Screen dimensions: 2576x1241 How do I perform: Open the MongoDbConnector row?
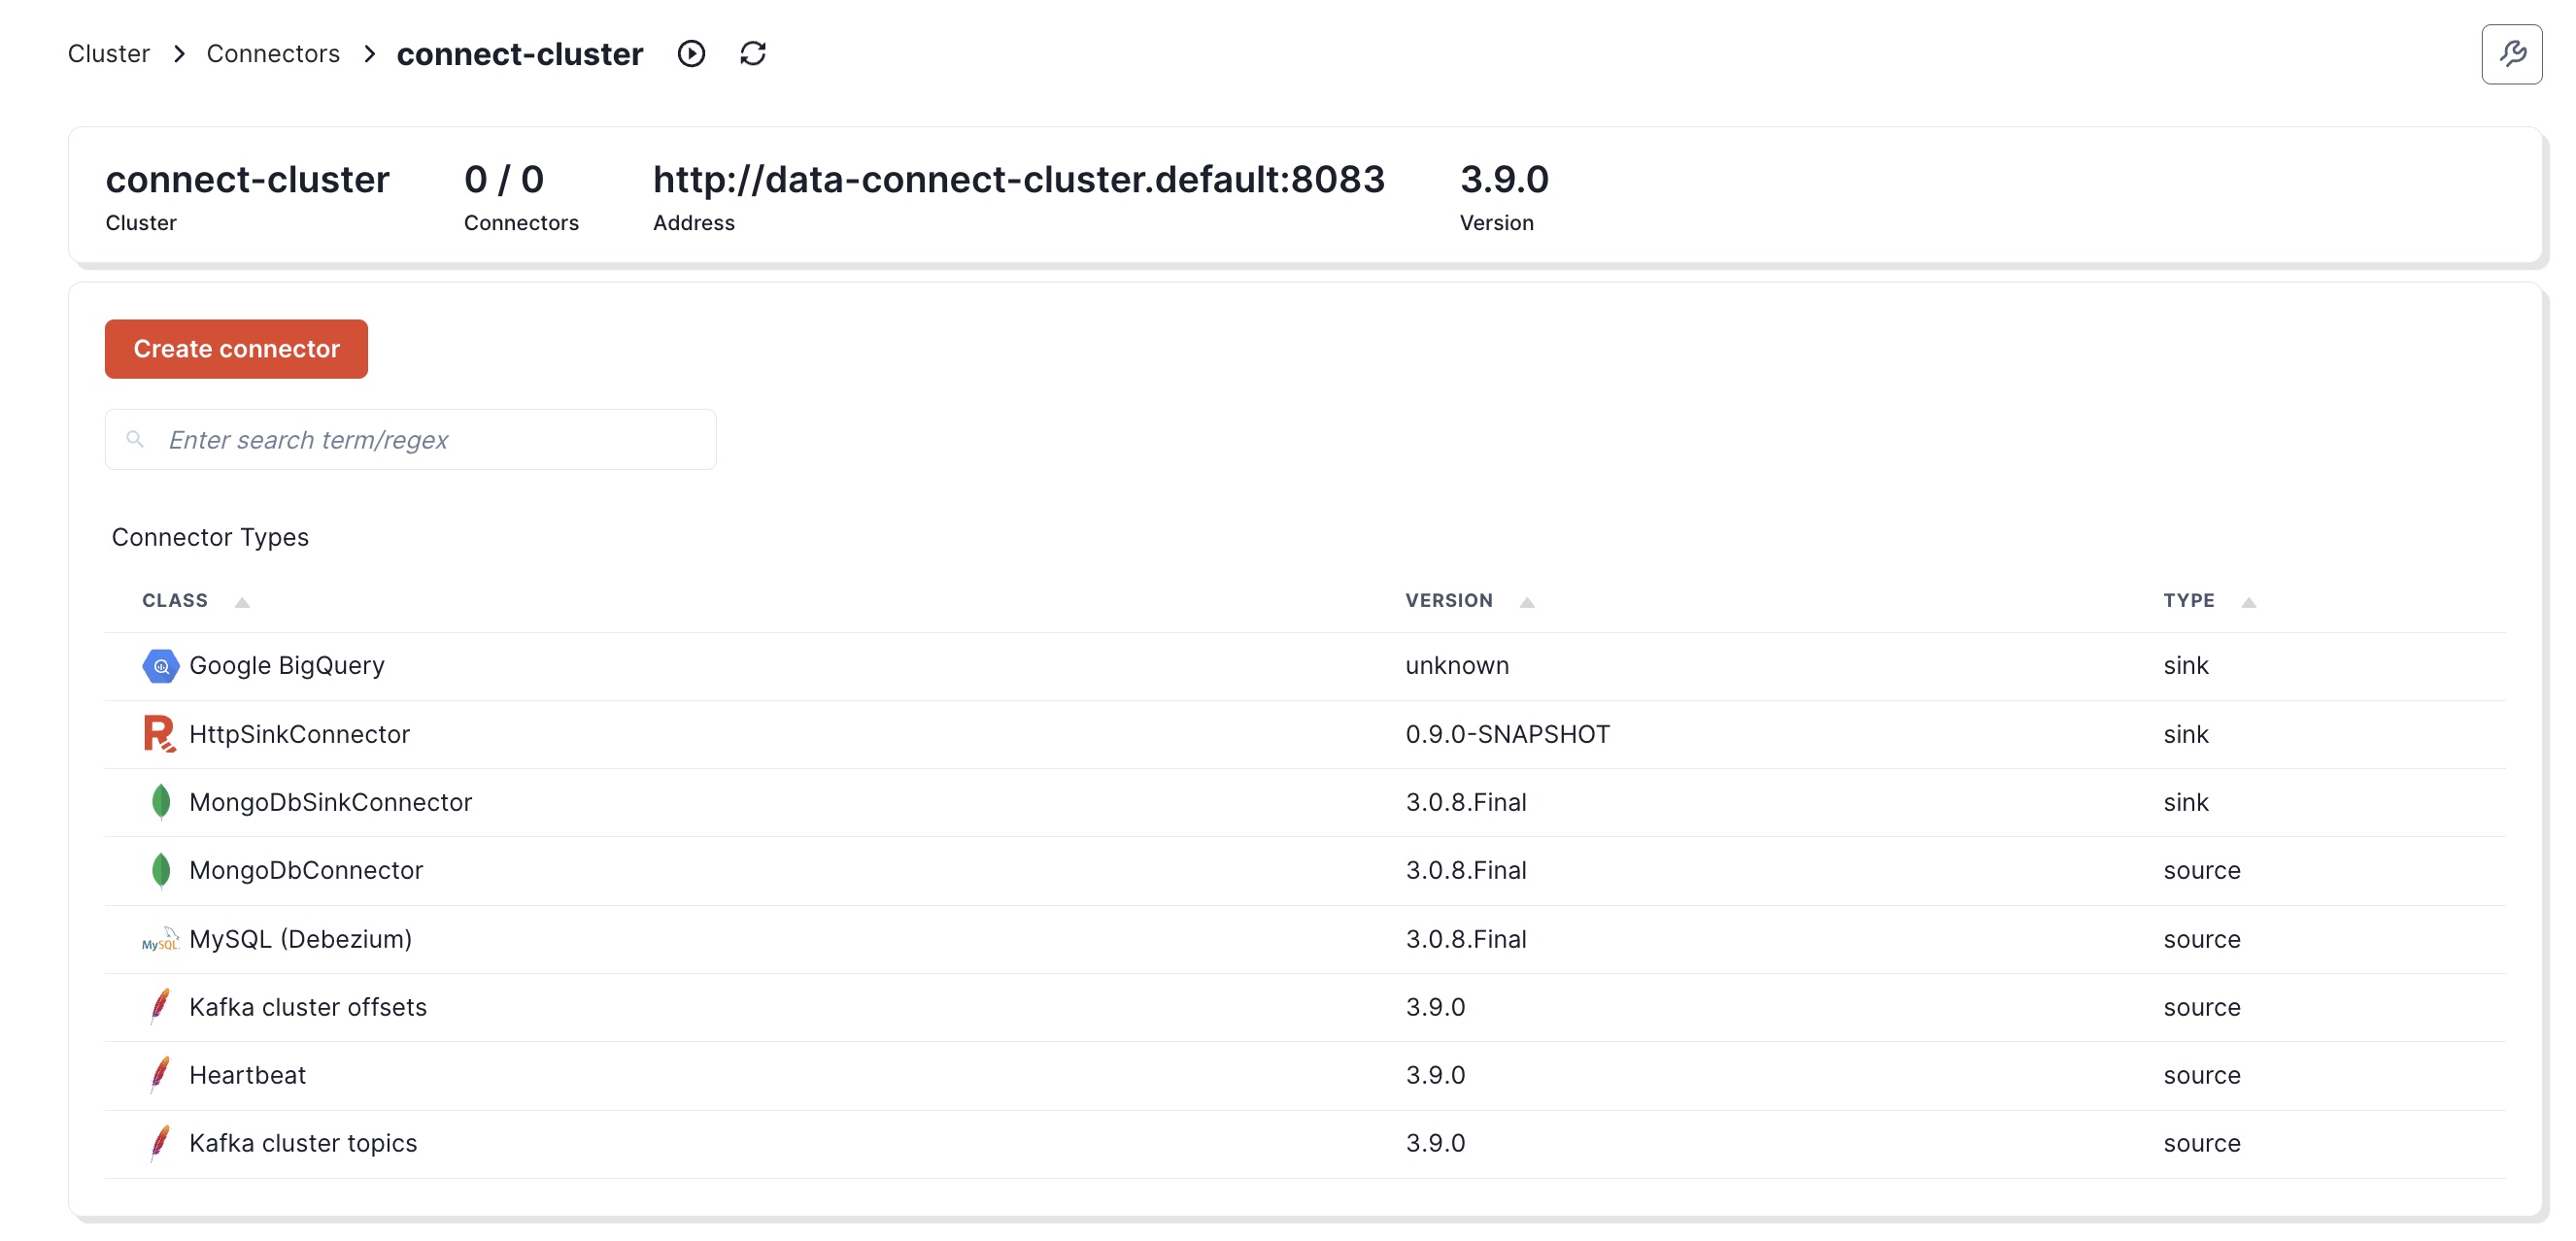point(306,870)
